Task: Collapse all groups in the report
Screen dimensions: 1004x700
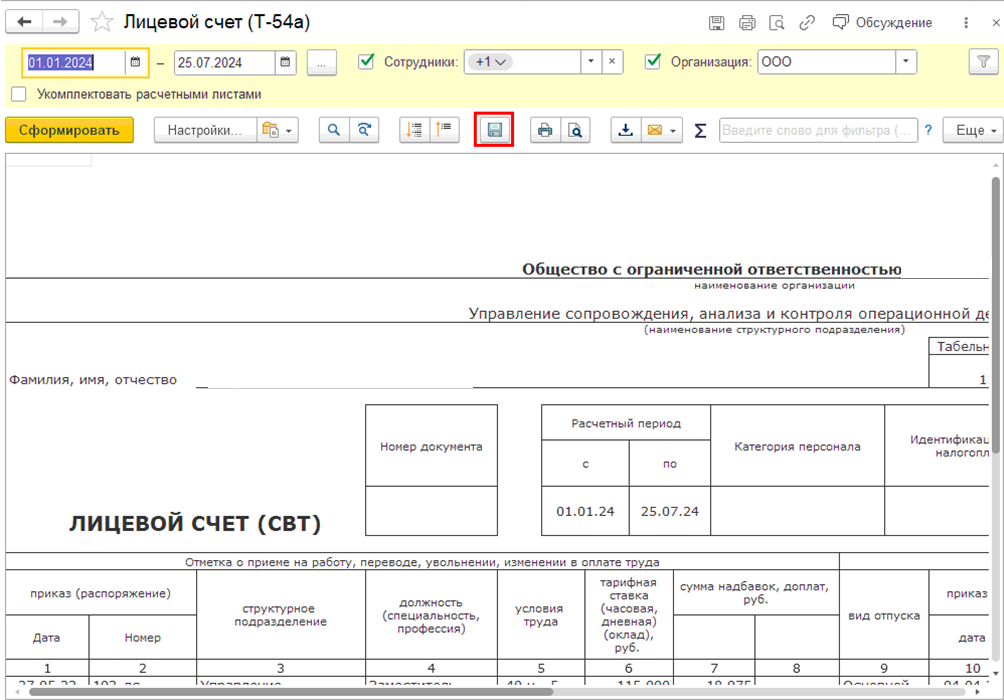Action: 444,130
